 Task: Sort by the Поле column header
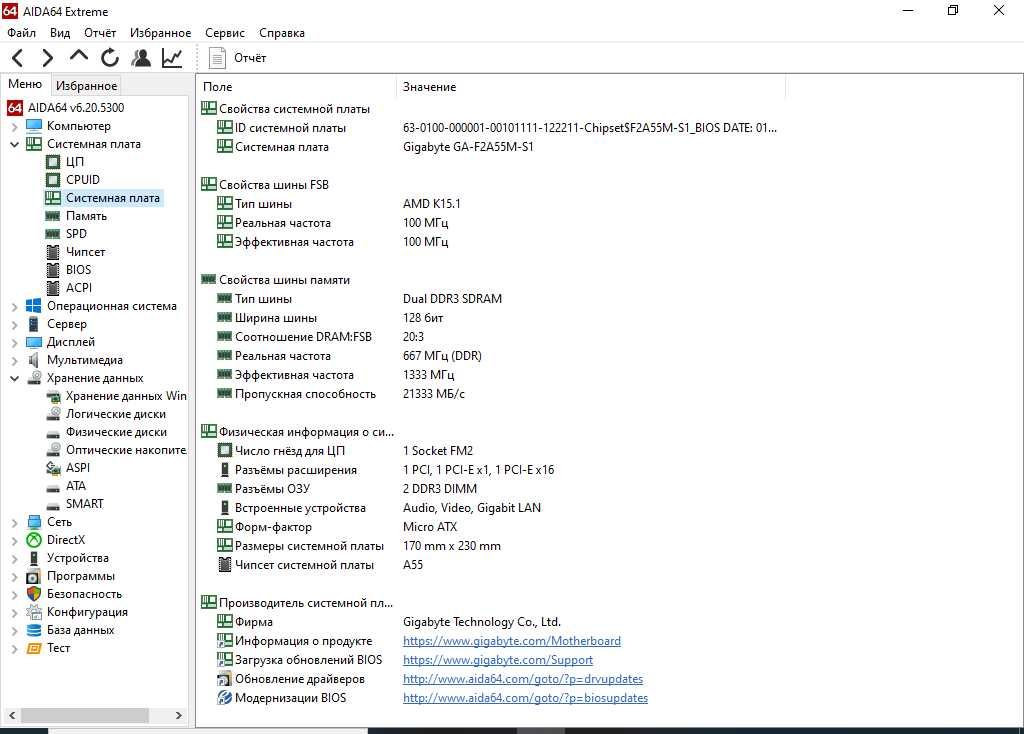(296, 87)
